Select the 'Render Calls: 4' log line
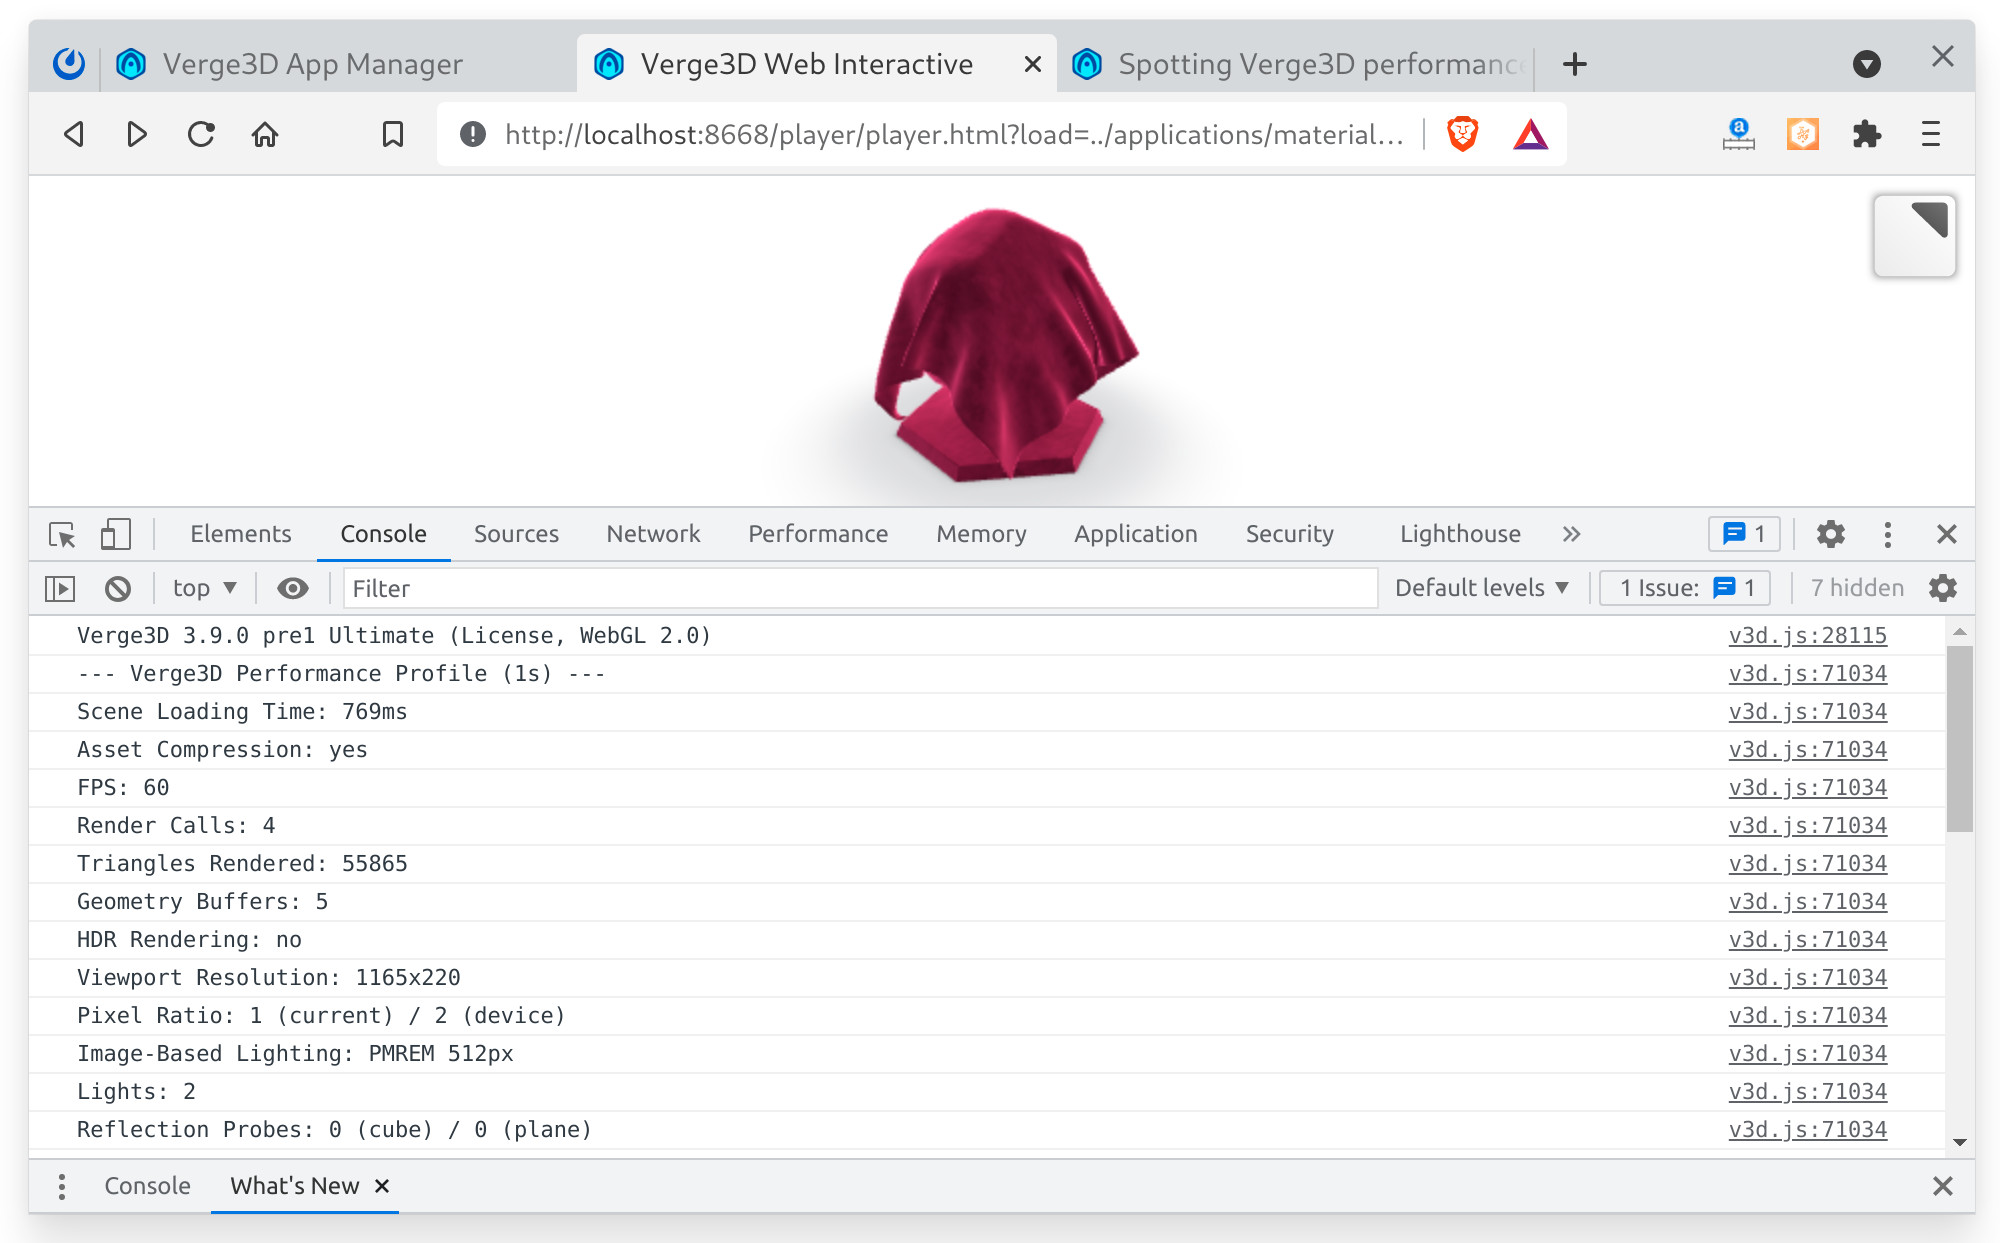 [176, 826]
